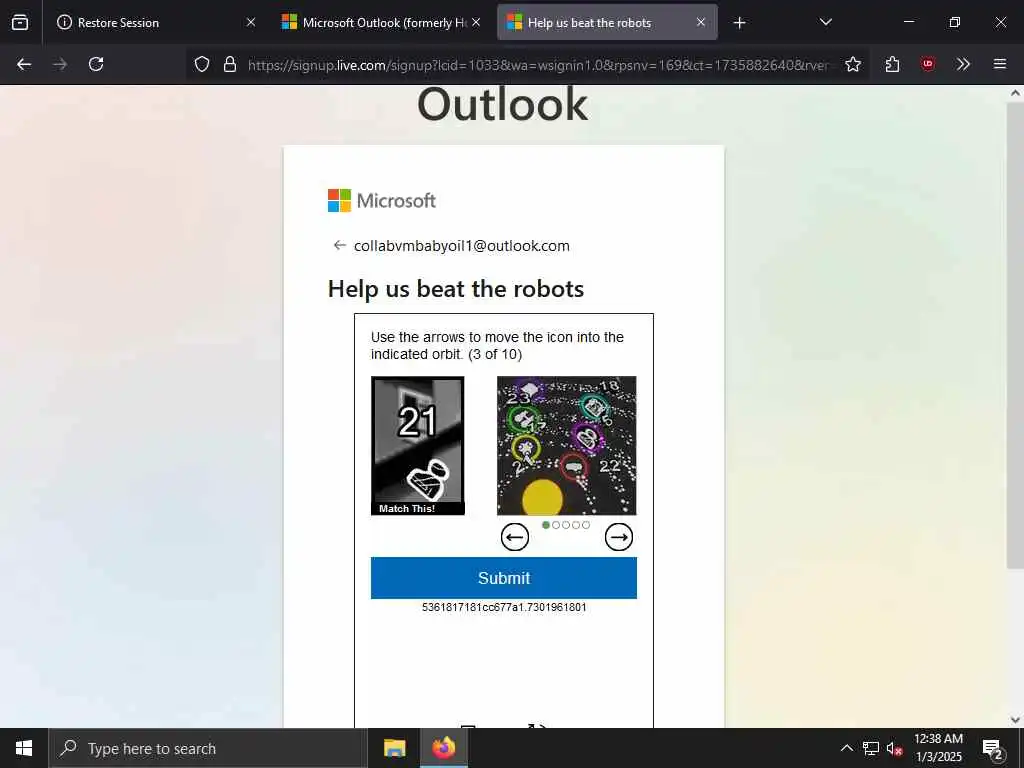1024x768 pixels.
Task: Open network status in system tray
Action: 870,748
